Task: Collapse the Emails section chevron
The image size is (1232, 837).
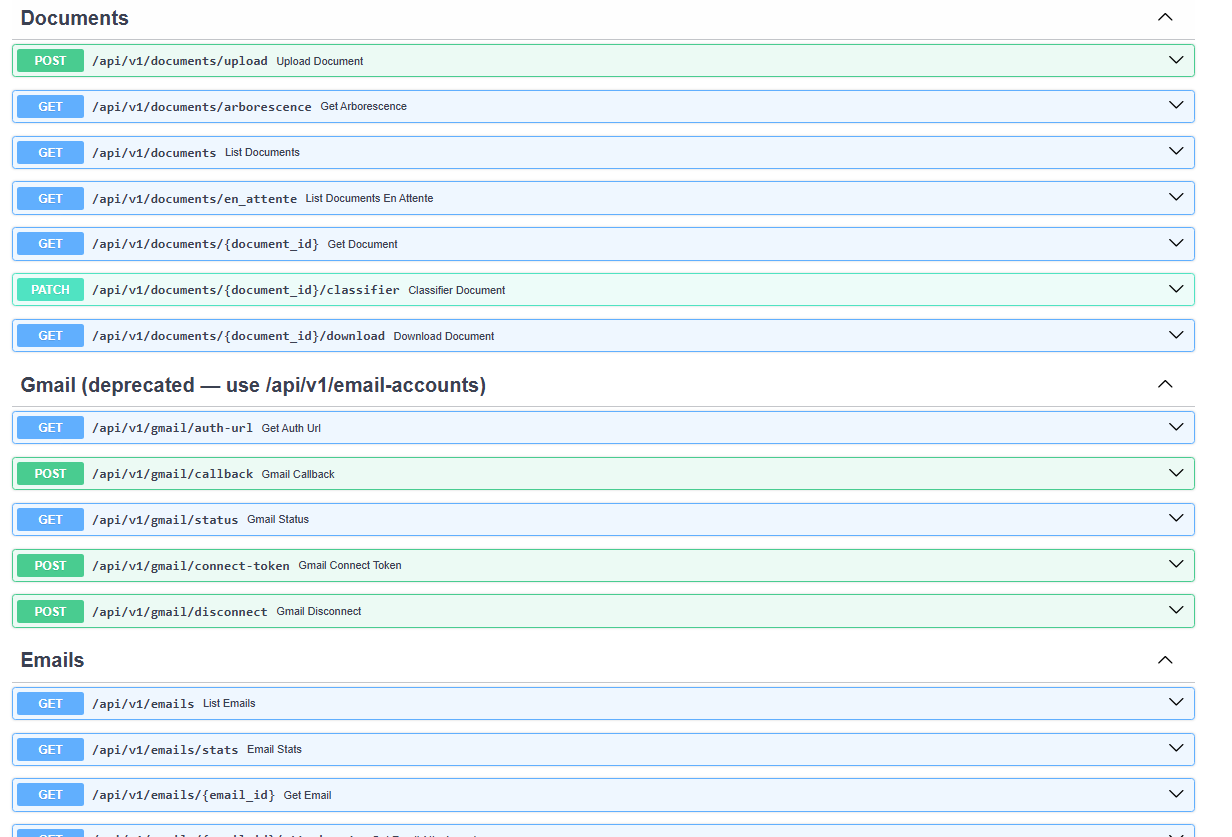Action: [x=1164, y=660]
